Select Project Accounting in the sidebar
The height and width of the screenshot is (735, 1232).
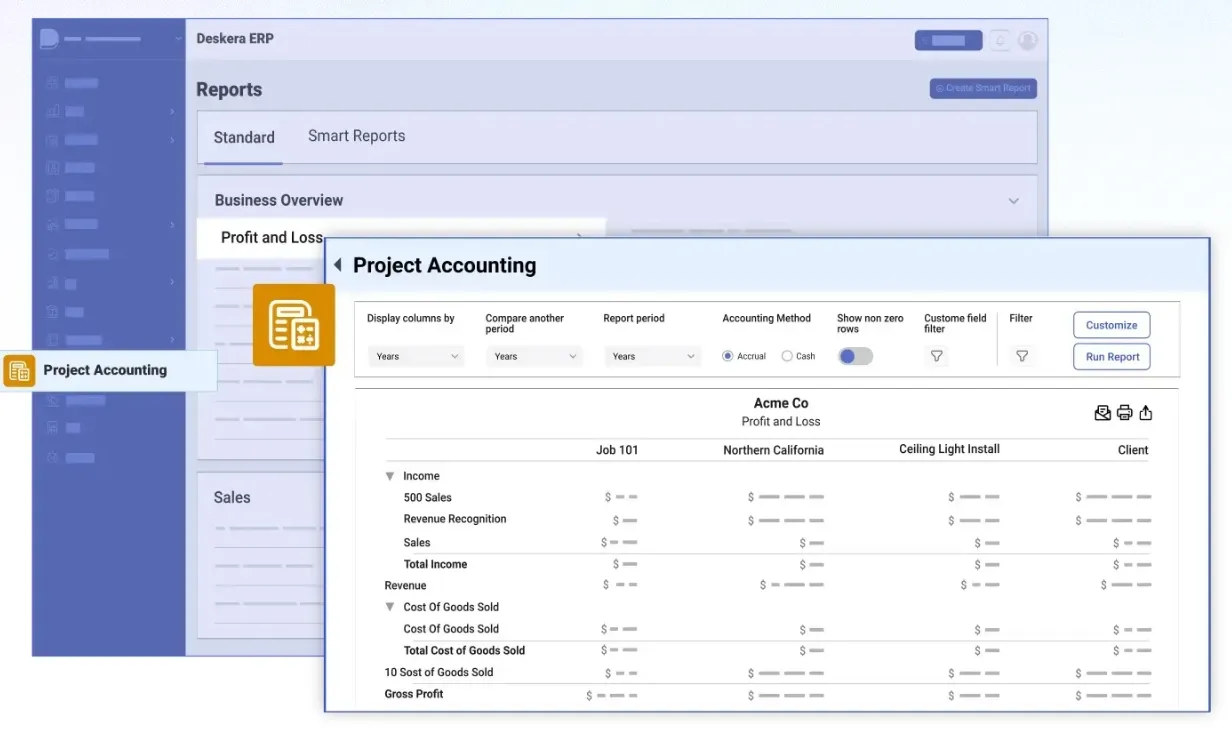tap(105, 370)
